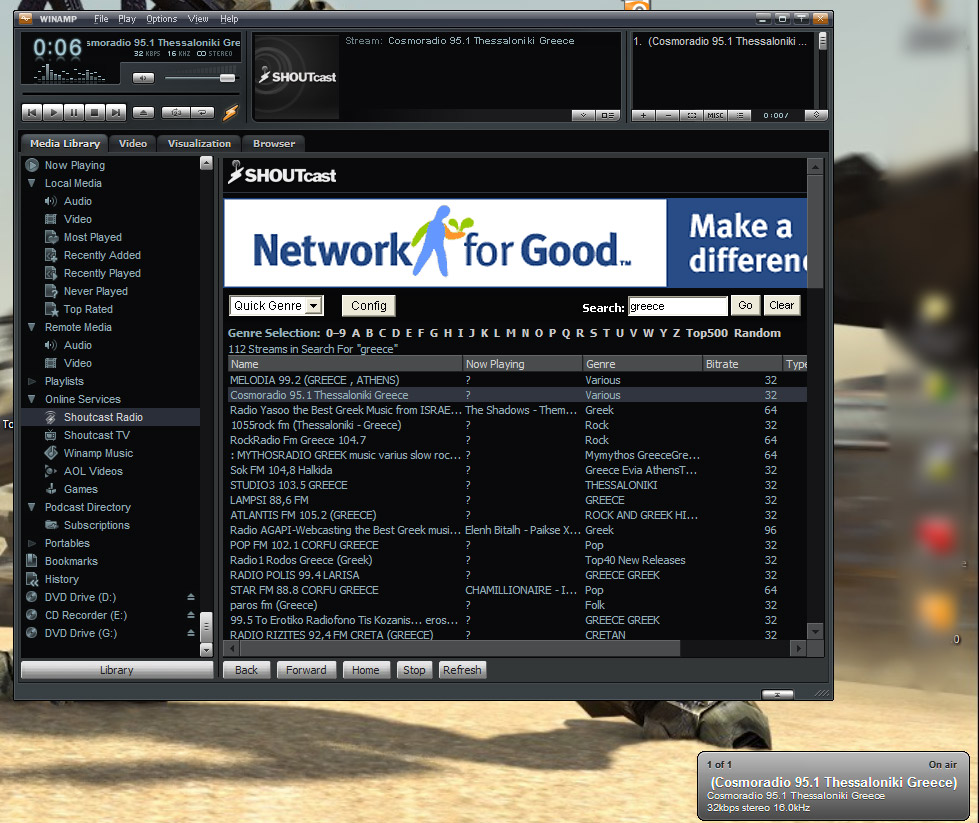Click the Top500 genre link
This screenshot has height=823, width=979.
pos(707,333)
